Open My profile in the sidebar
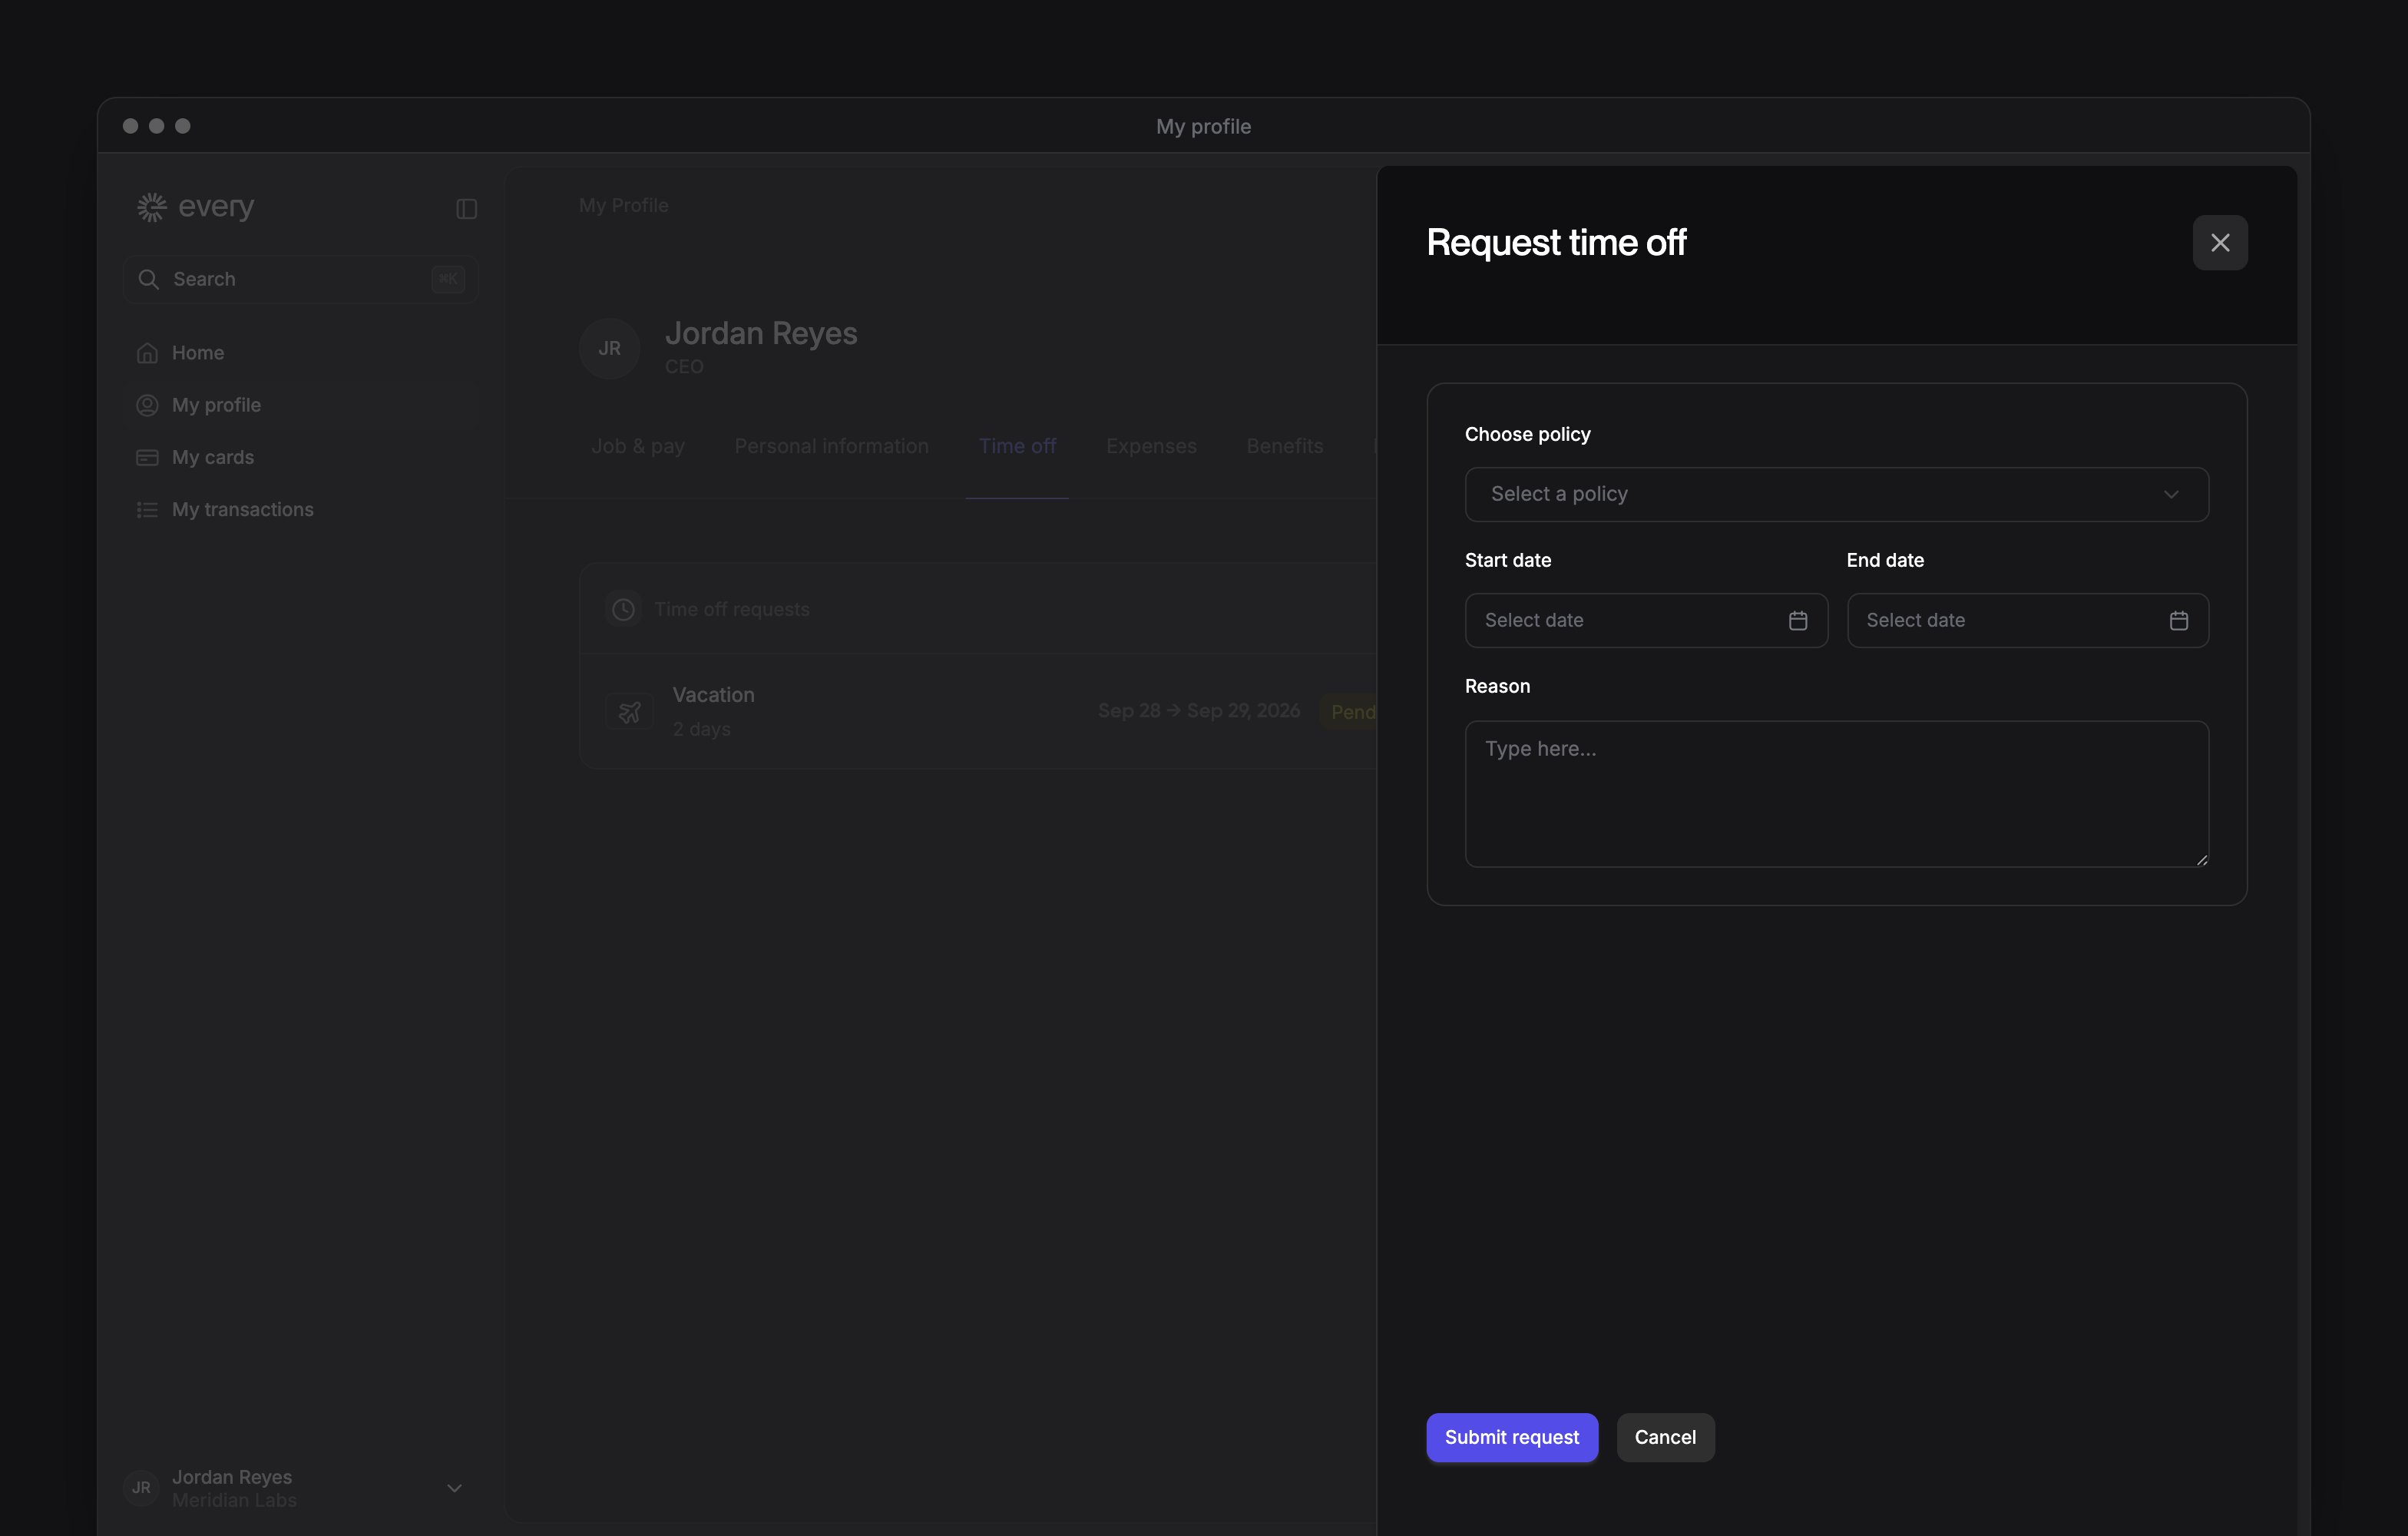The width and height of the screenshot is (2408, 1536). point(300,405)
